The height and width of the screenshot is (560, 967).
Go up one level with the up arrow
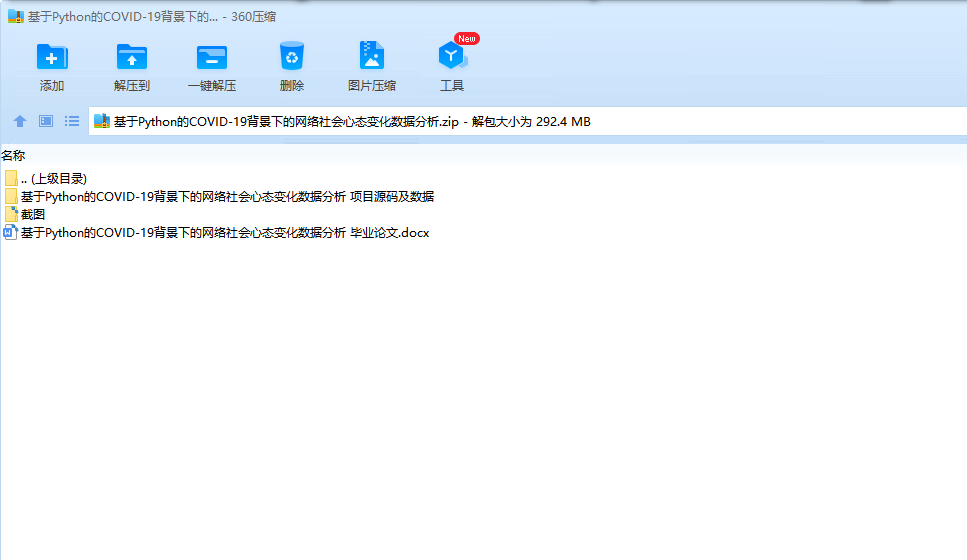(x=20, y=121)
